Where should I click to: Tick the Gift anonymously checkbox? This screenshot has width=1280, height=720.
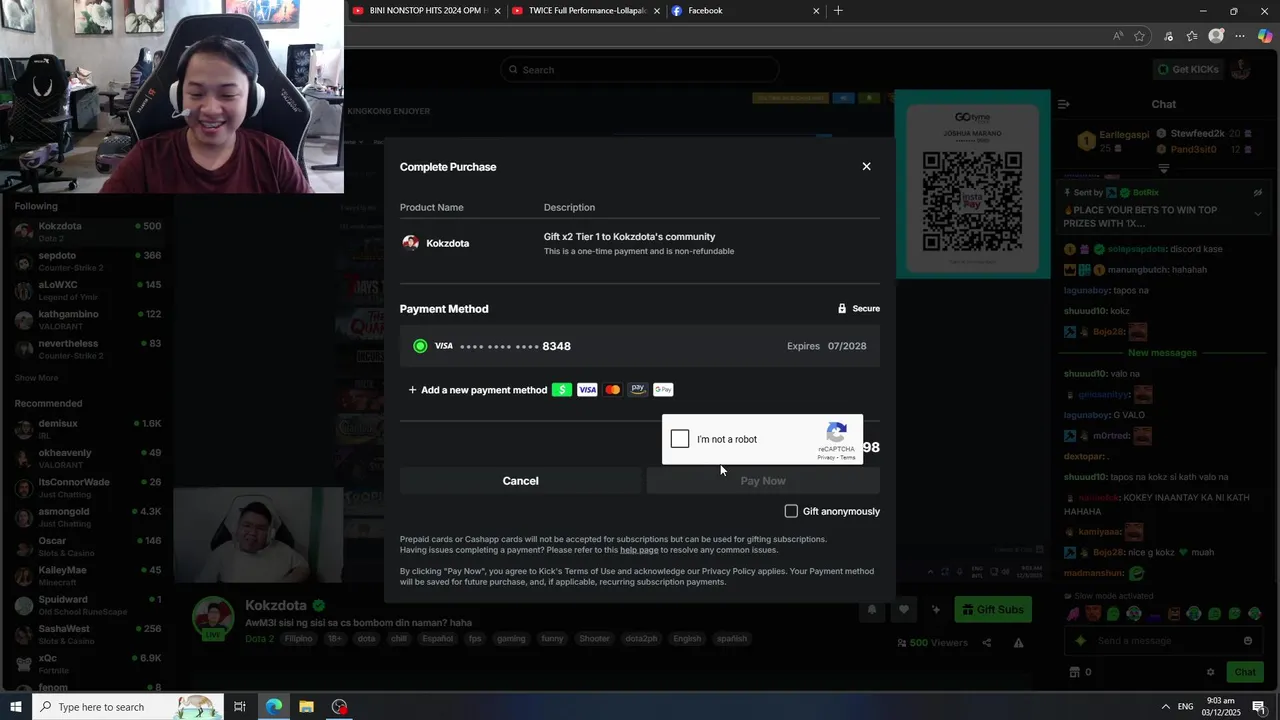point(791,511)
